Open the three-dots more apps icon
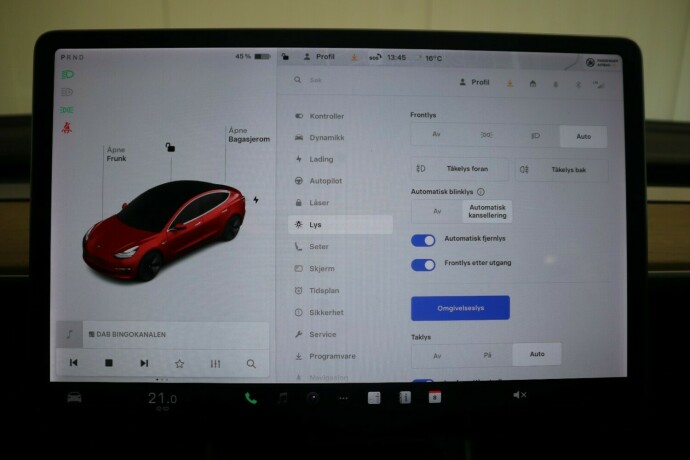 click(x=343, y=398)
